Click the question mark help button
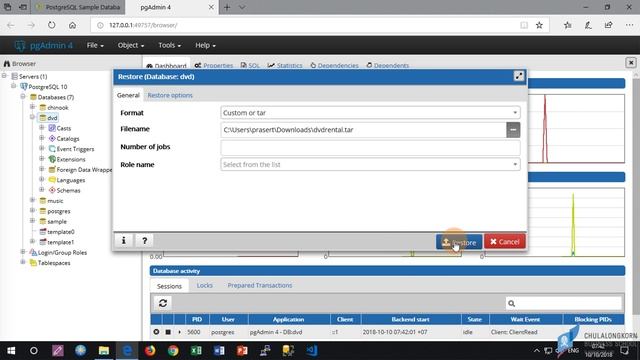The width and height of the screenshot is (640, 360). click(144, 241)
